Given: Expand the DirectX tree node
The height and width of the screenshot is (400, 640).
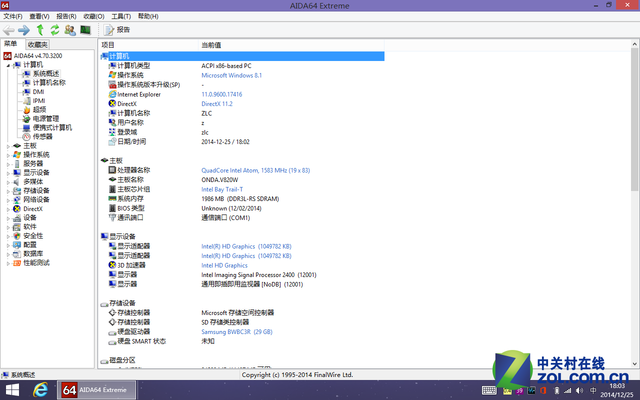Looking at the screenshot, I should pos(8,209).
